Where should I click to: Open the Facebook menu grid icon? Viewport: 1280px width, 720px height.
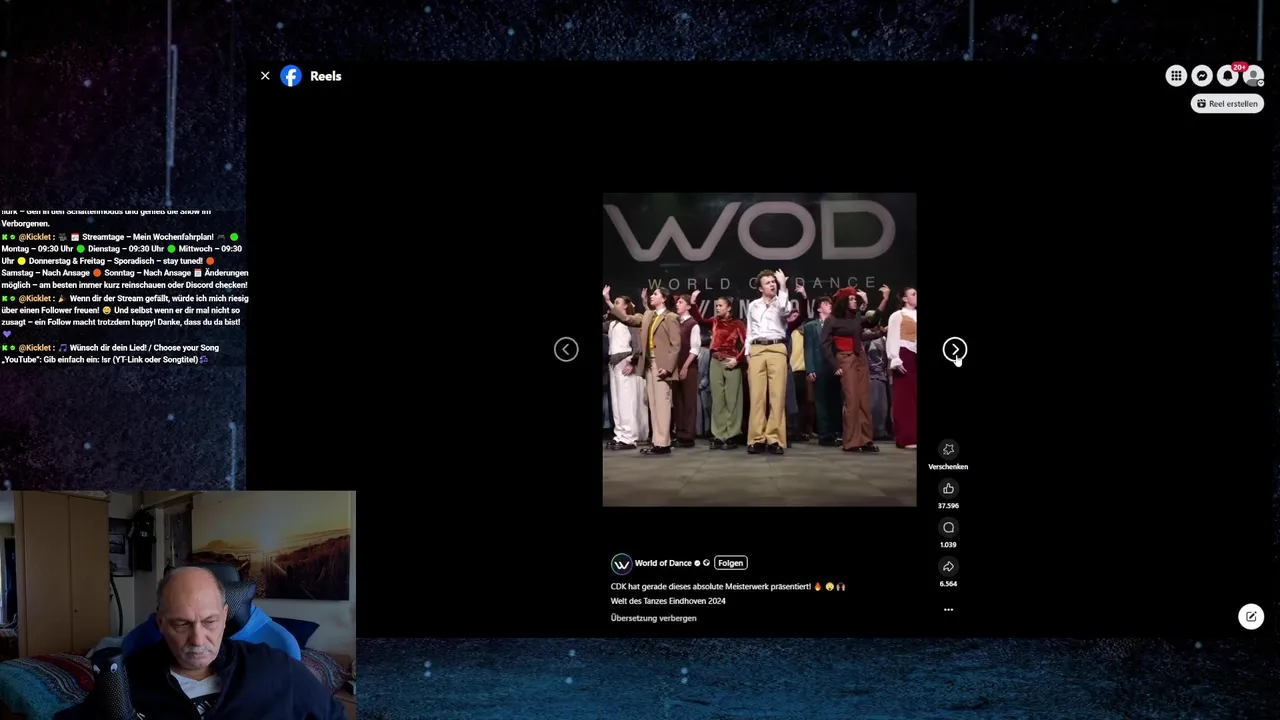[1176, 76]
